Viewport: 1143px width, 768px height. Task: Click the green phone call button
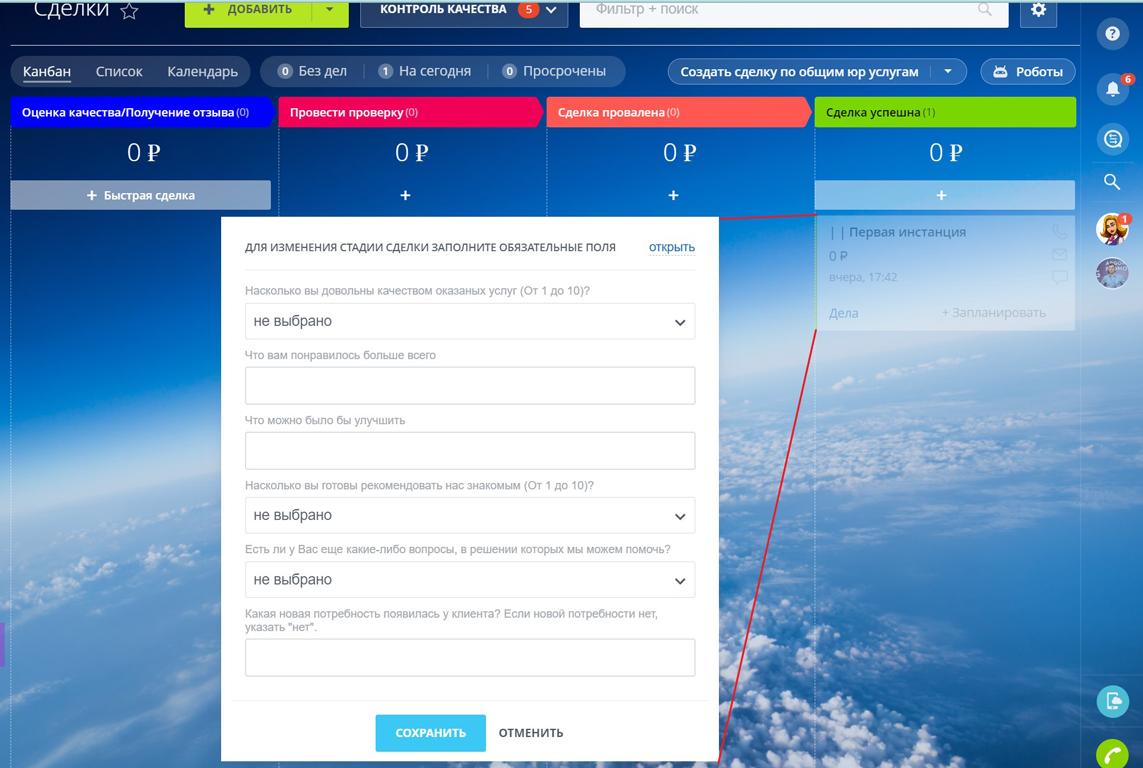1112,754
